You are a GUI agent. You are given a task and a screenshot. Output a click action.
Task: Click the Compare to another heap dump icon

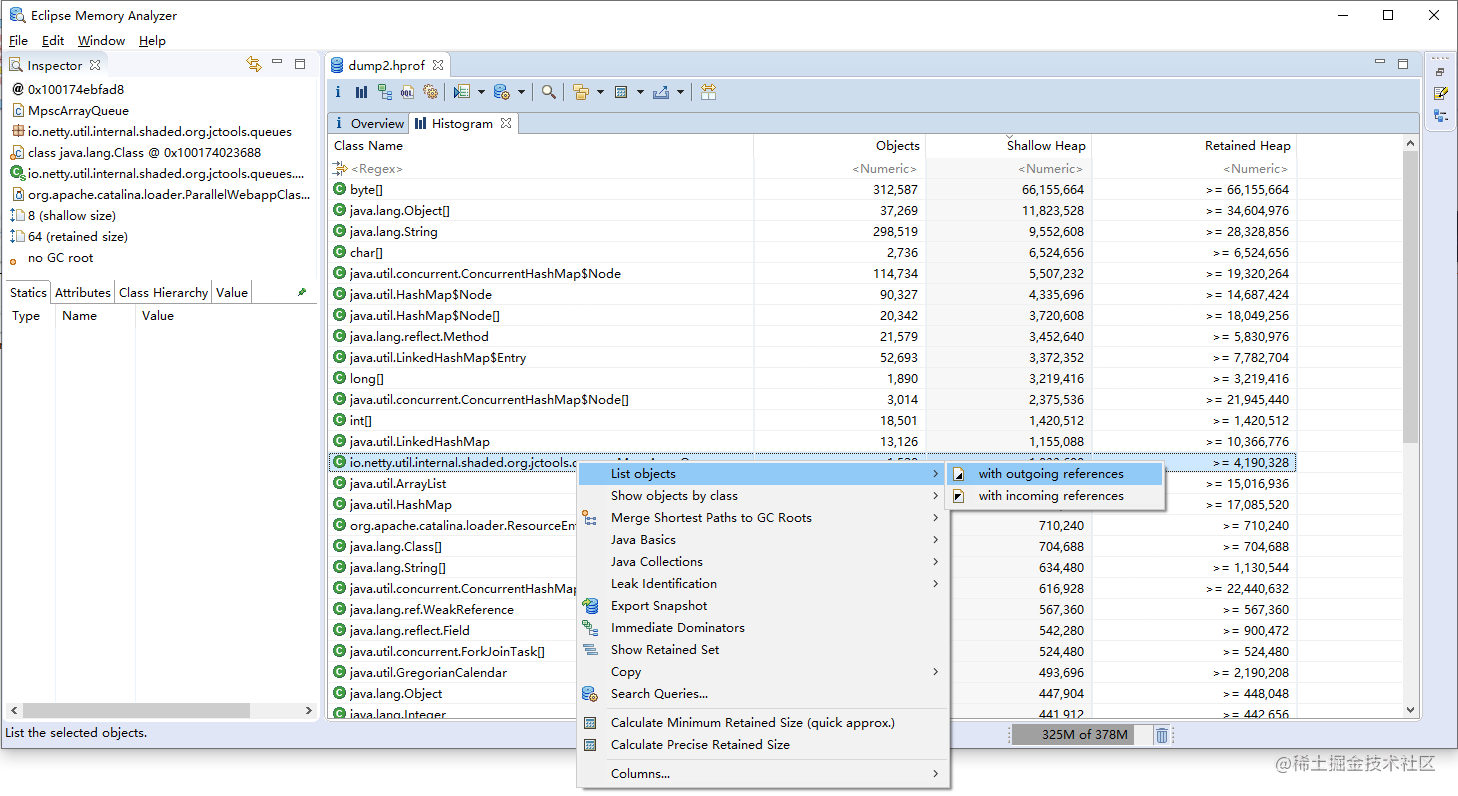point(708,92)
